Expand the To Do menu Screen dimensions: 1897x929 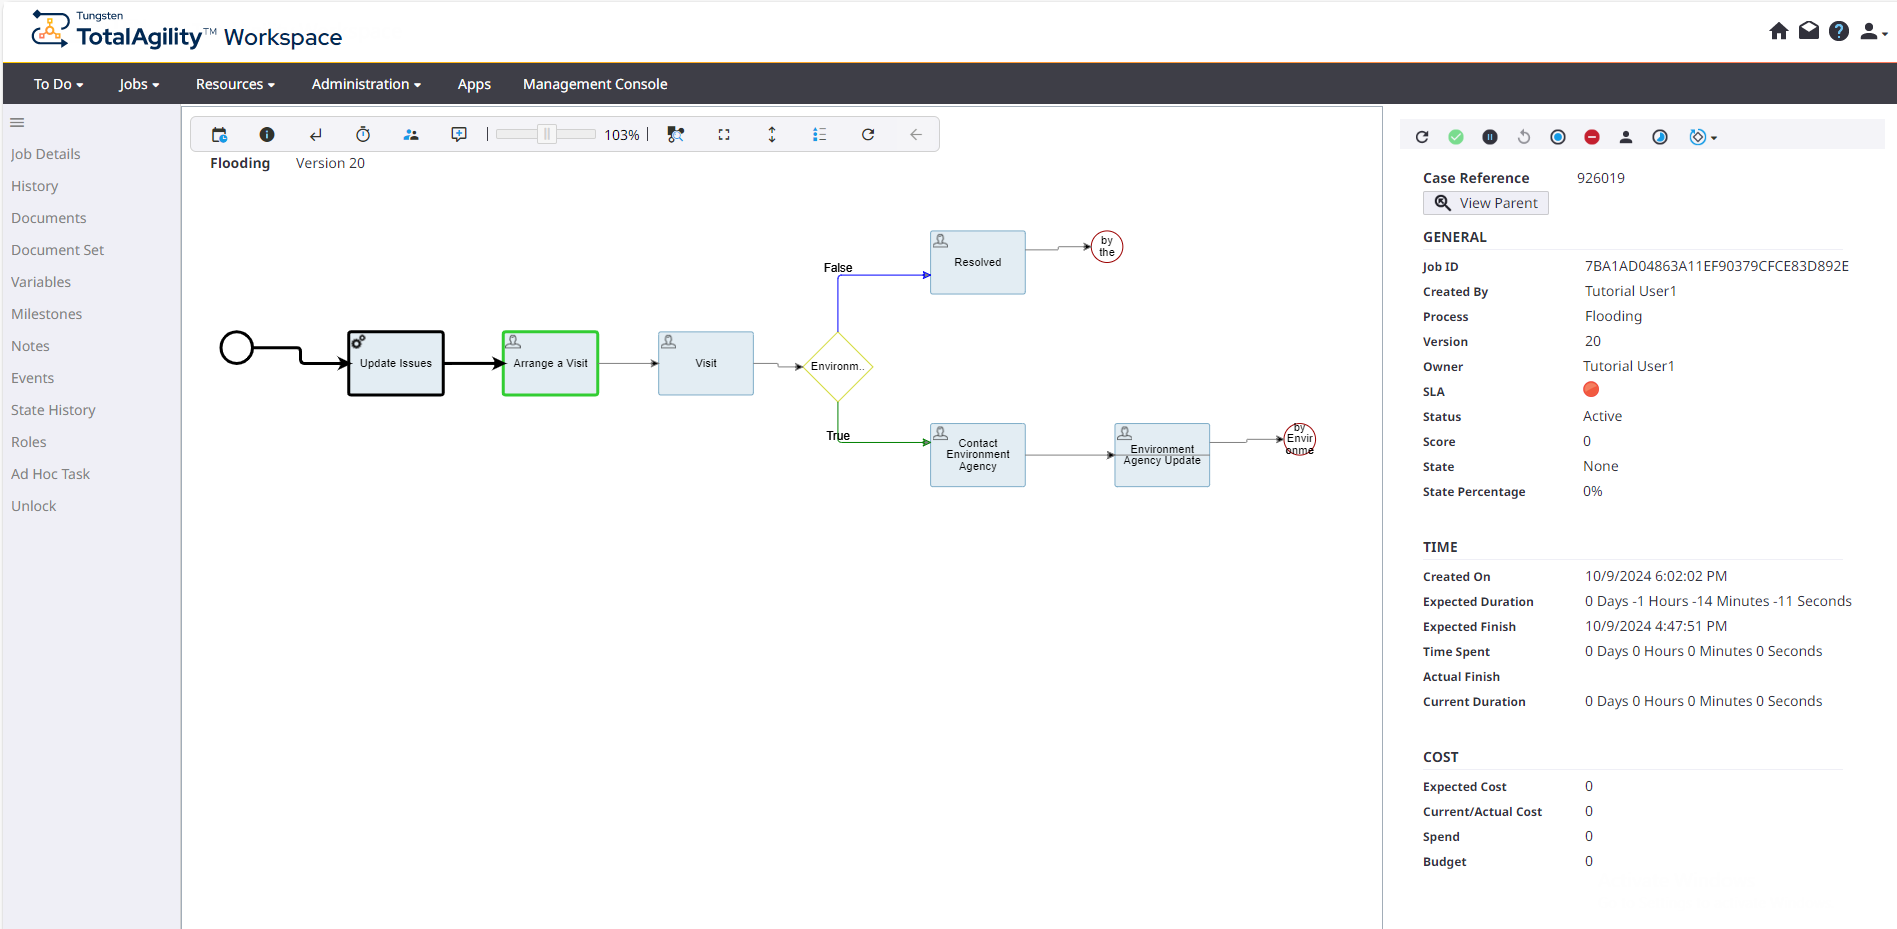tap(59, 84)
